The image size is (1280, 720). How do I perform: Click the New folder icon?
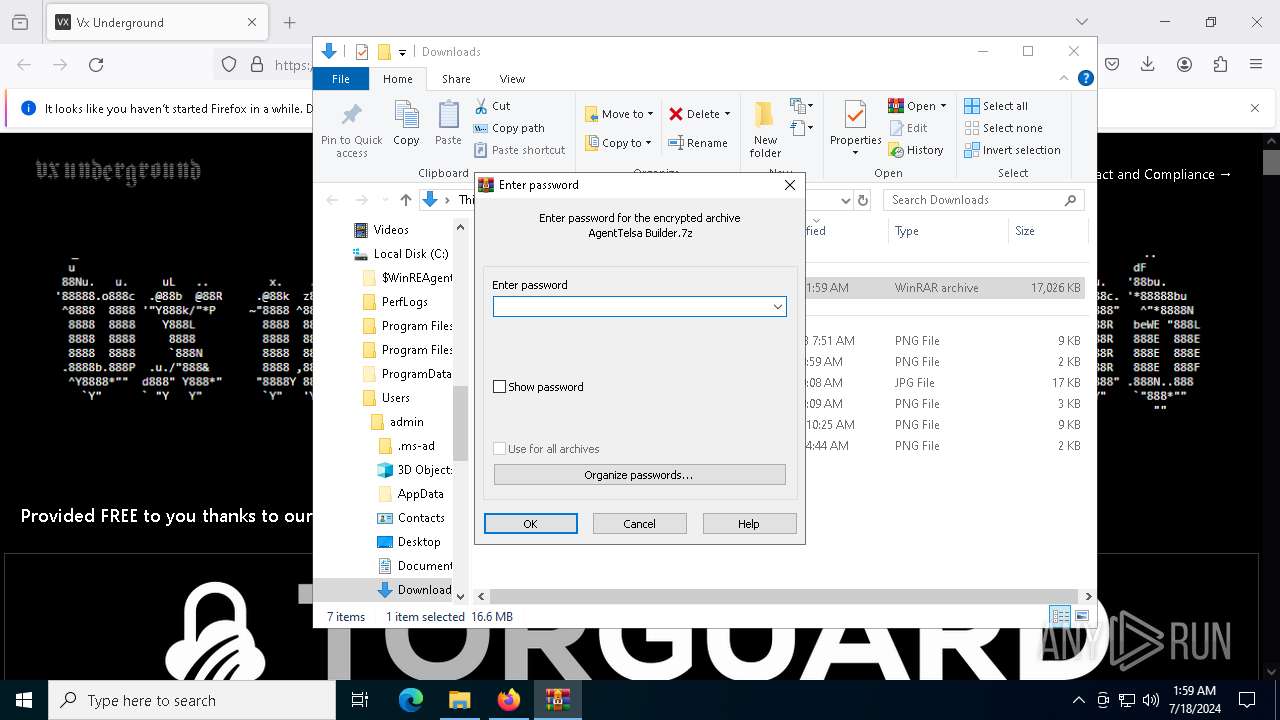[x=765, y=129]
